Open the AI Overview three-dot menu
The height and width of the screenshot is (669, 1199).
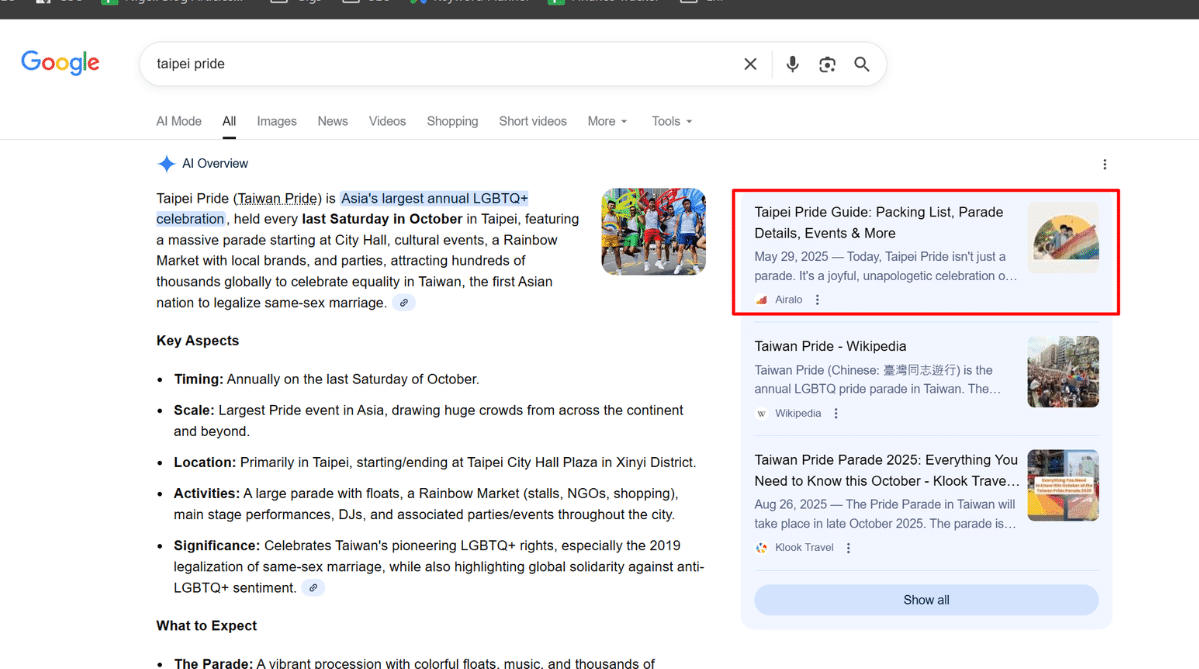coord(1104,164)
